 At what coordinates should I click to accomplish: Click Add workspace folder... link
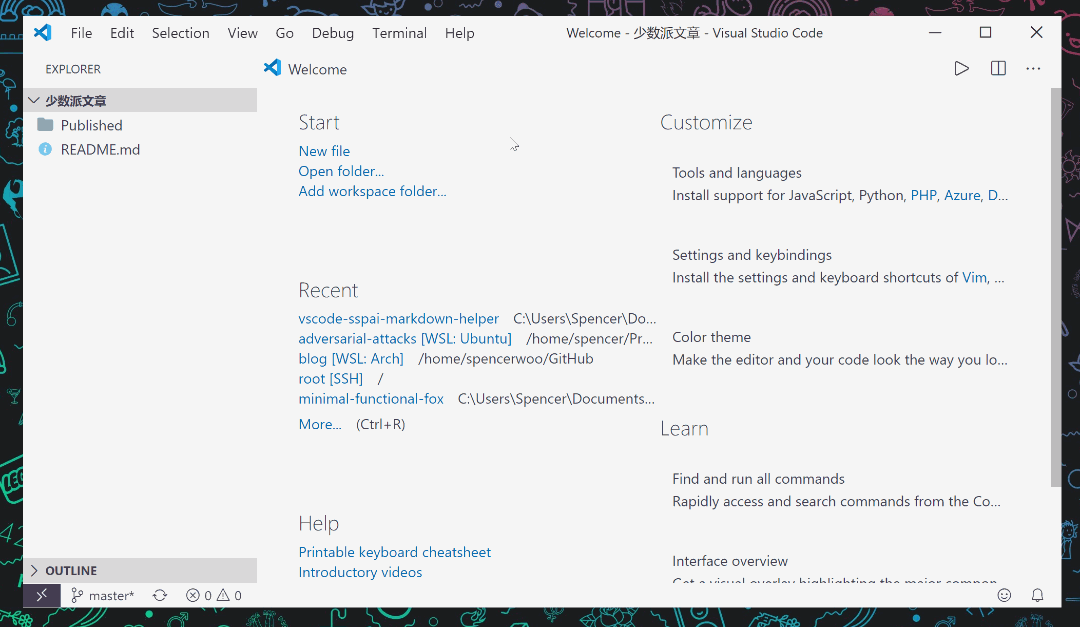point(372,191)
